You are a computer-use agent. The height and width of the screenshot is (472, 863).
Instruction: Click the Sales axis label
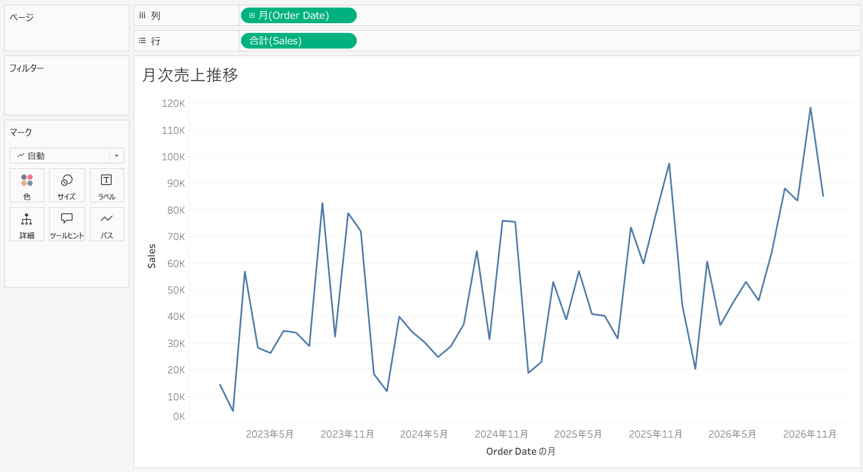point(151,256)
